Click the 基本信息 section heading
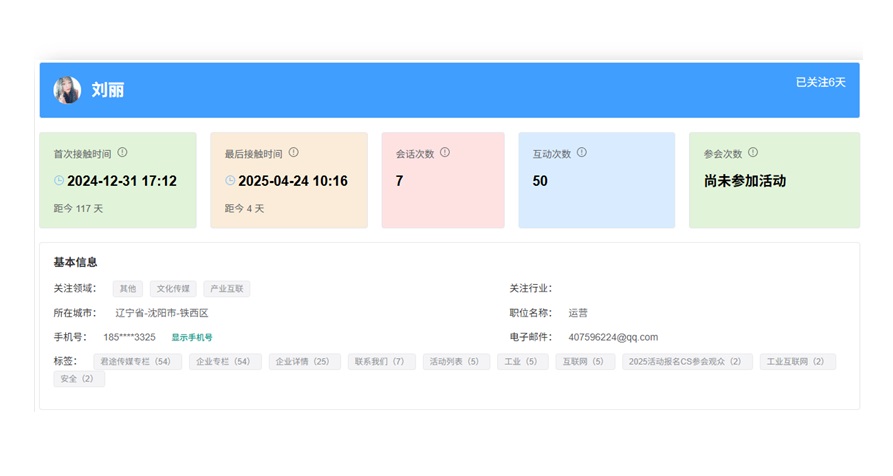This screenshot has height=476, width=893. tap(75, 262)
